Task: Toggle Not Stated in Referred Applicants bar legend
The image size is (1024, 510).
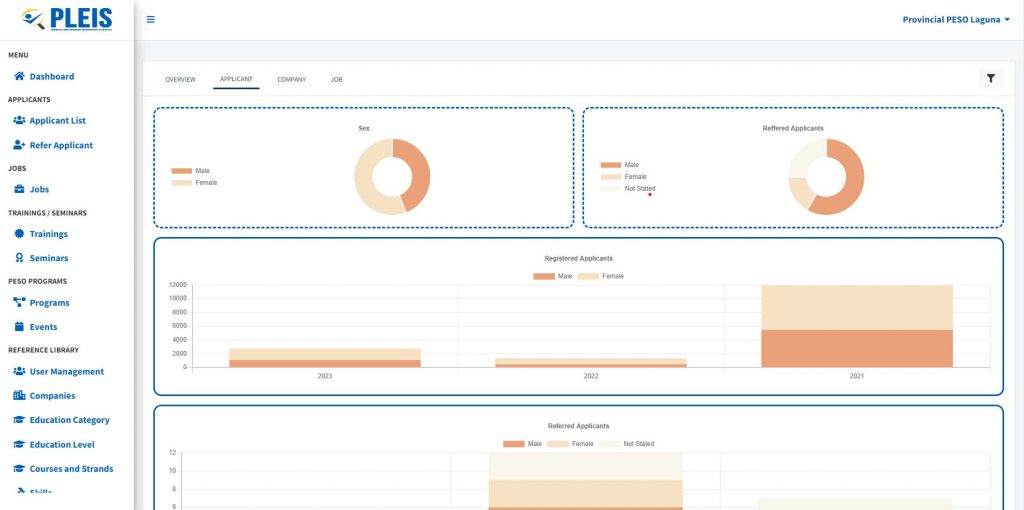Action: [x=626, y=444]
